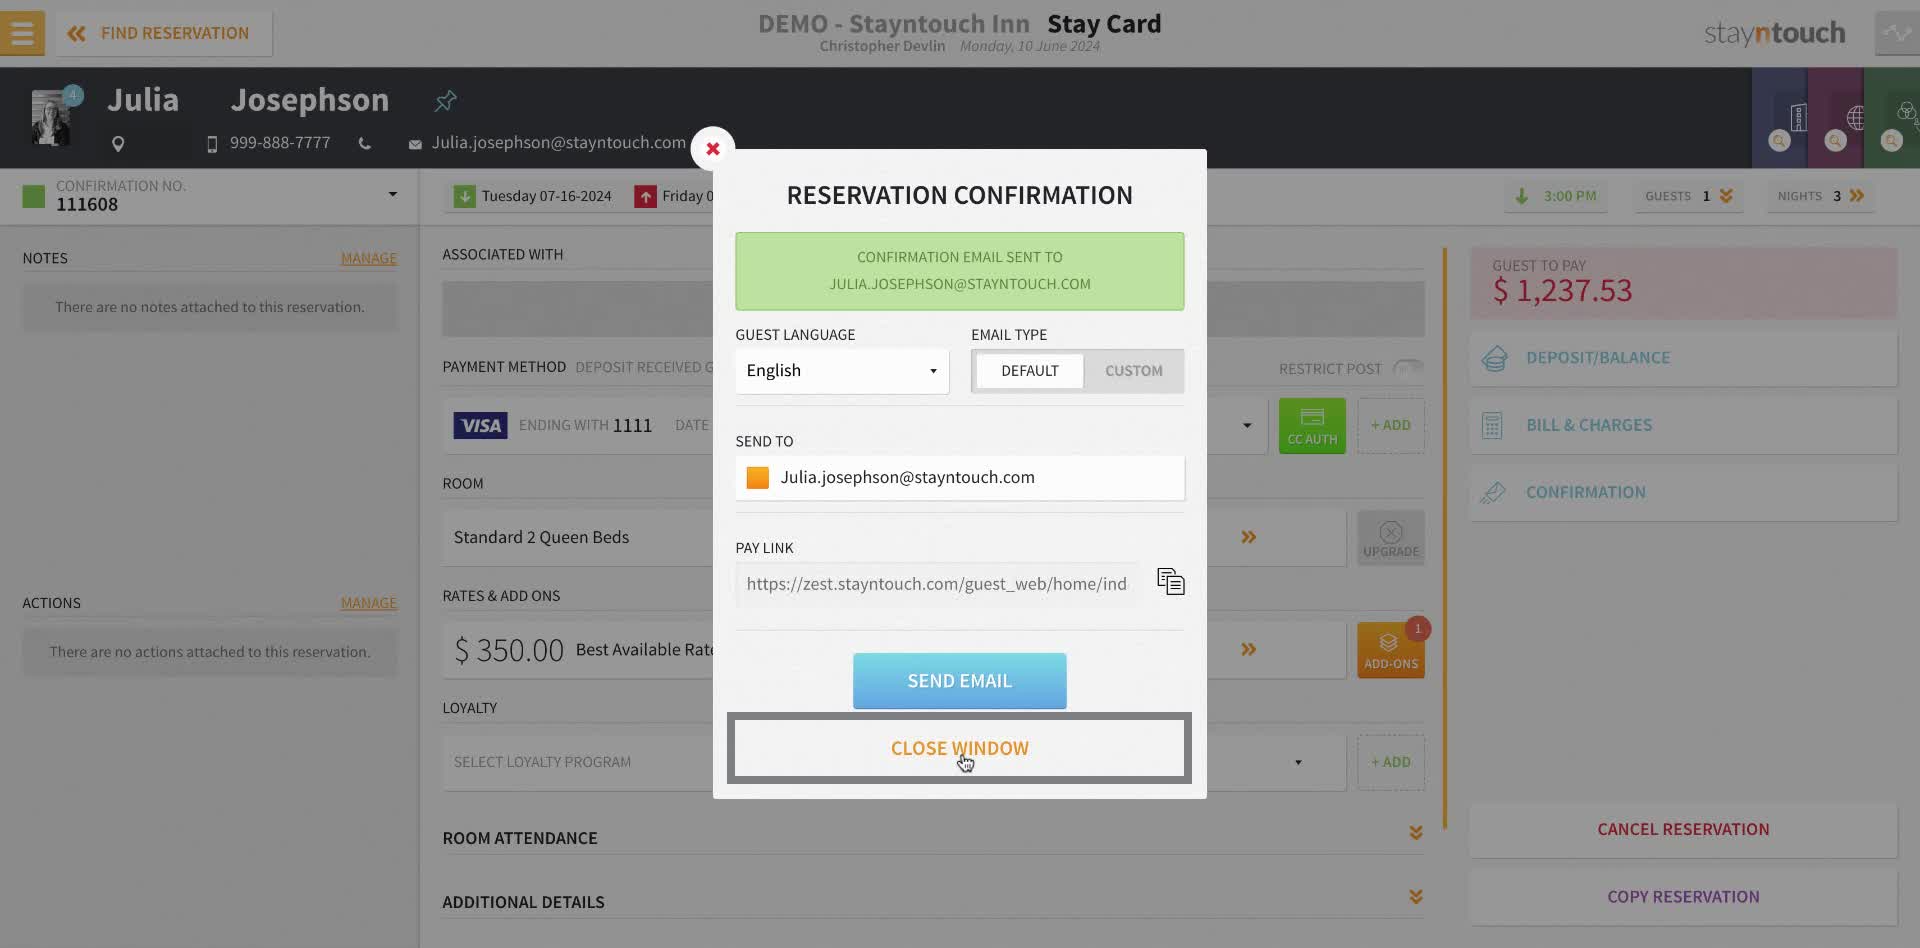The image size is (1920, 948).
Task: Expand the Guests count chevrons
Action: (x=1726, y=196)
